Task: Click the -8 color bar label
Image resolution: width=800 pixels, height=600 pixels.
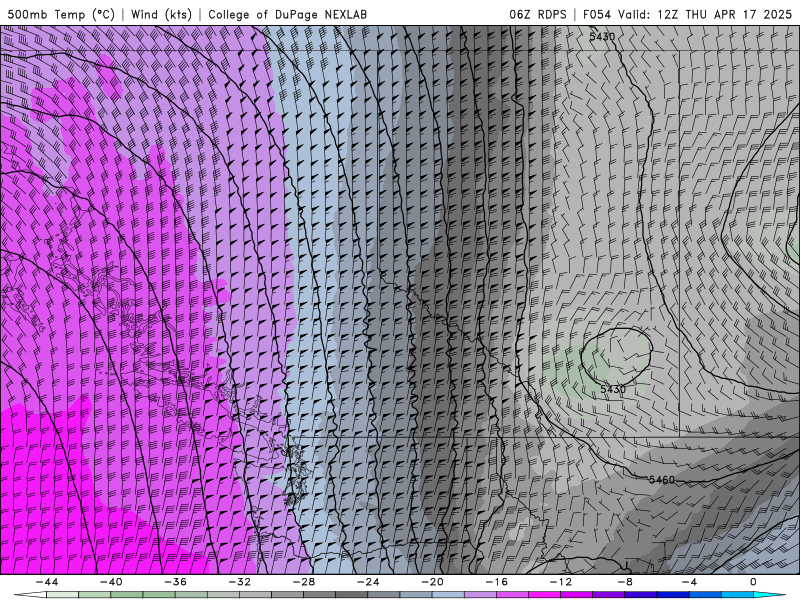Action: (x=625, y=582)
